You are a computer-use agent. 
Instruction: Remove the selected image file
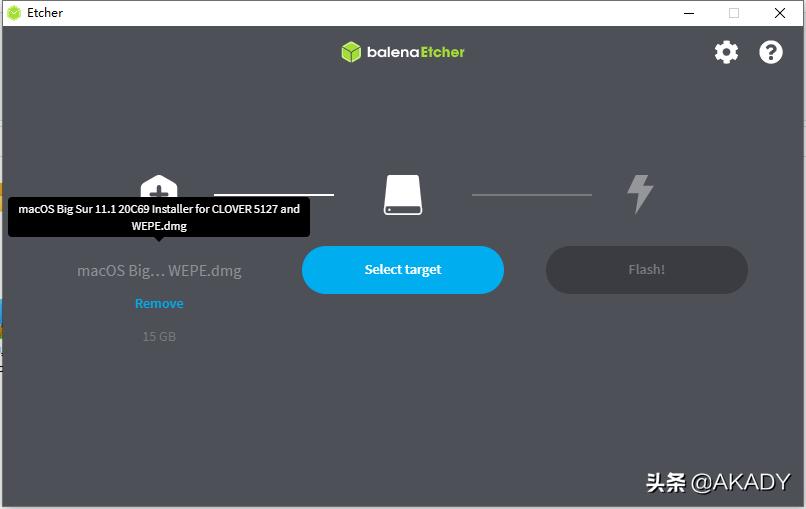pos(159,303)
